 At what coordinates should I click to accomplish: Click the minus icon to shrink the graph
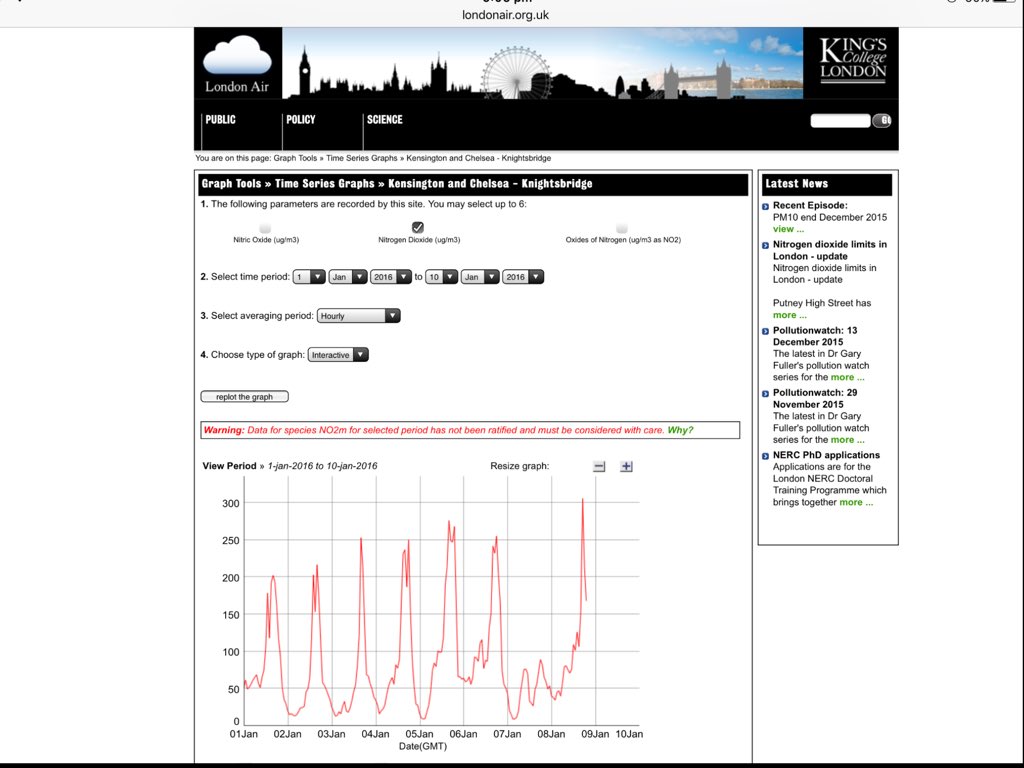click(598, 465)
